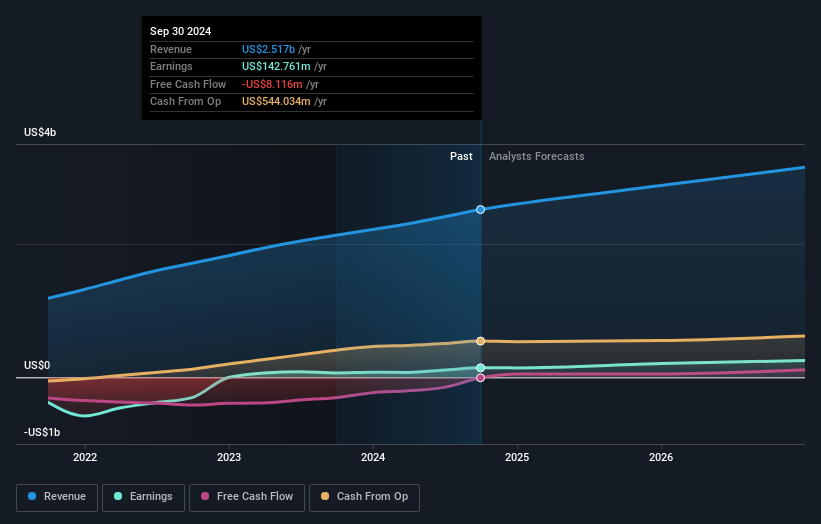Toggle the Revenue legend button
The image size is (821, 524).
[57, 497]
